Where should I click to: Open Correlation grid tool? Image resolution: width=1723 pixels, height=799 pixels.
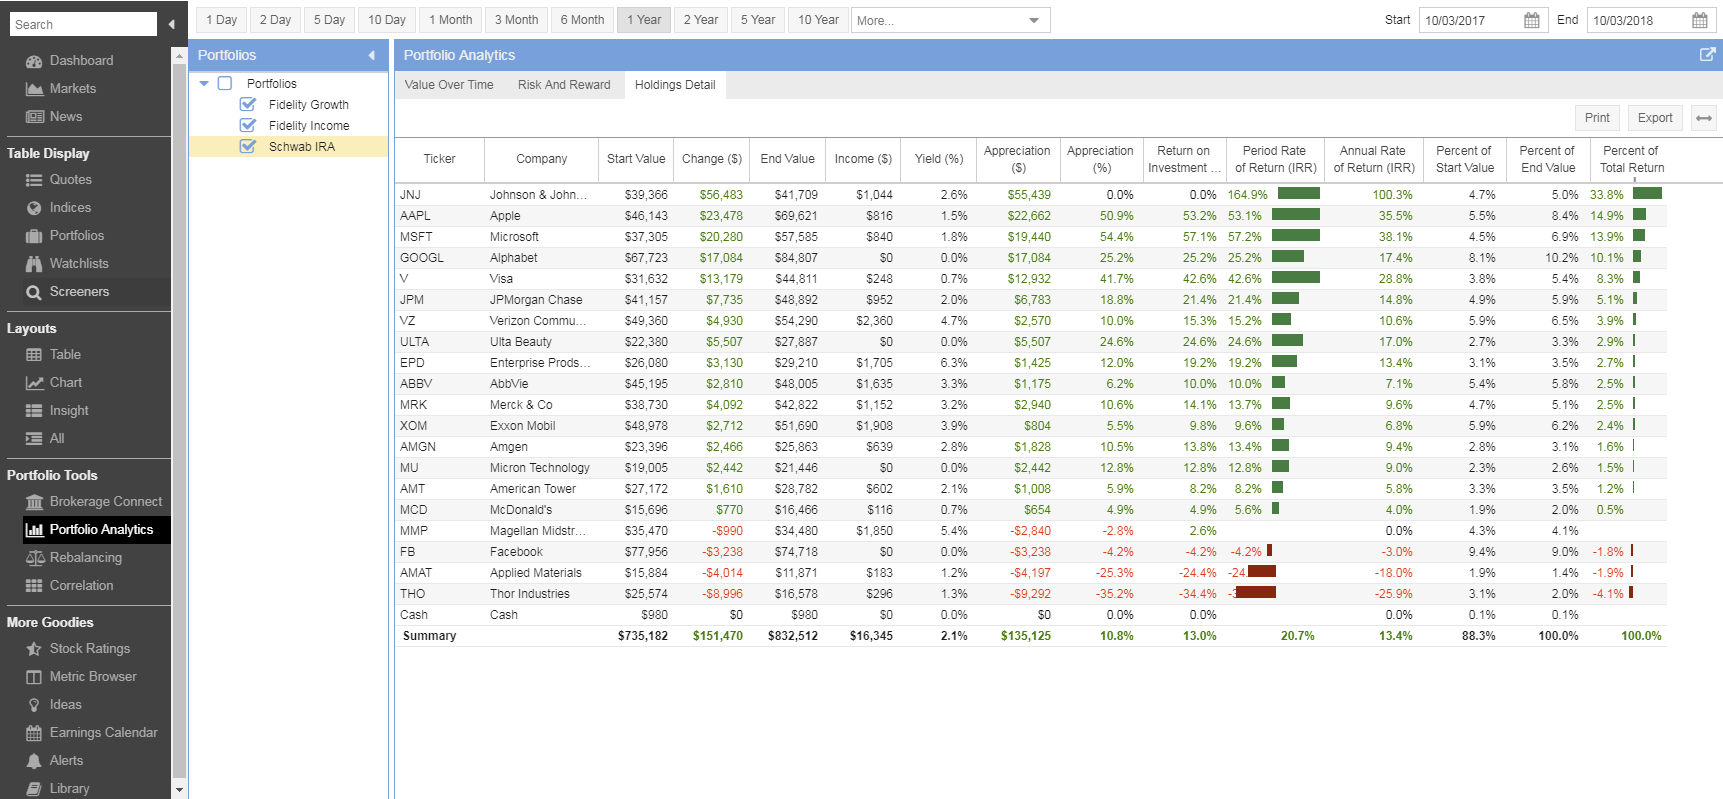coord(81,586)
